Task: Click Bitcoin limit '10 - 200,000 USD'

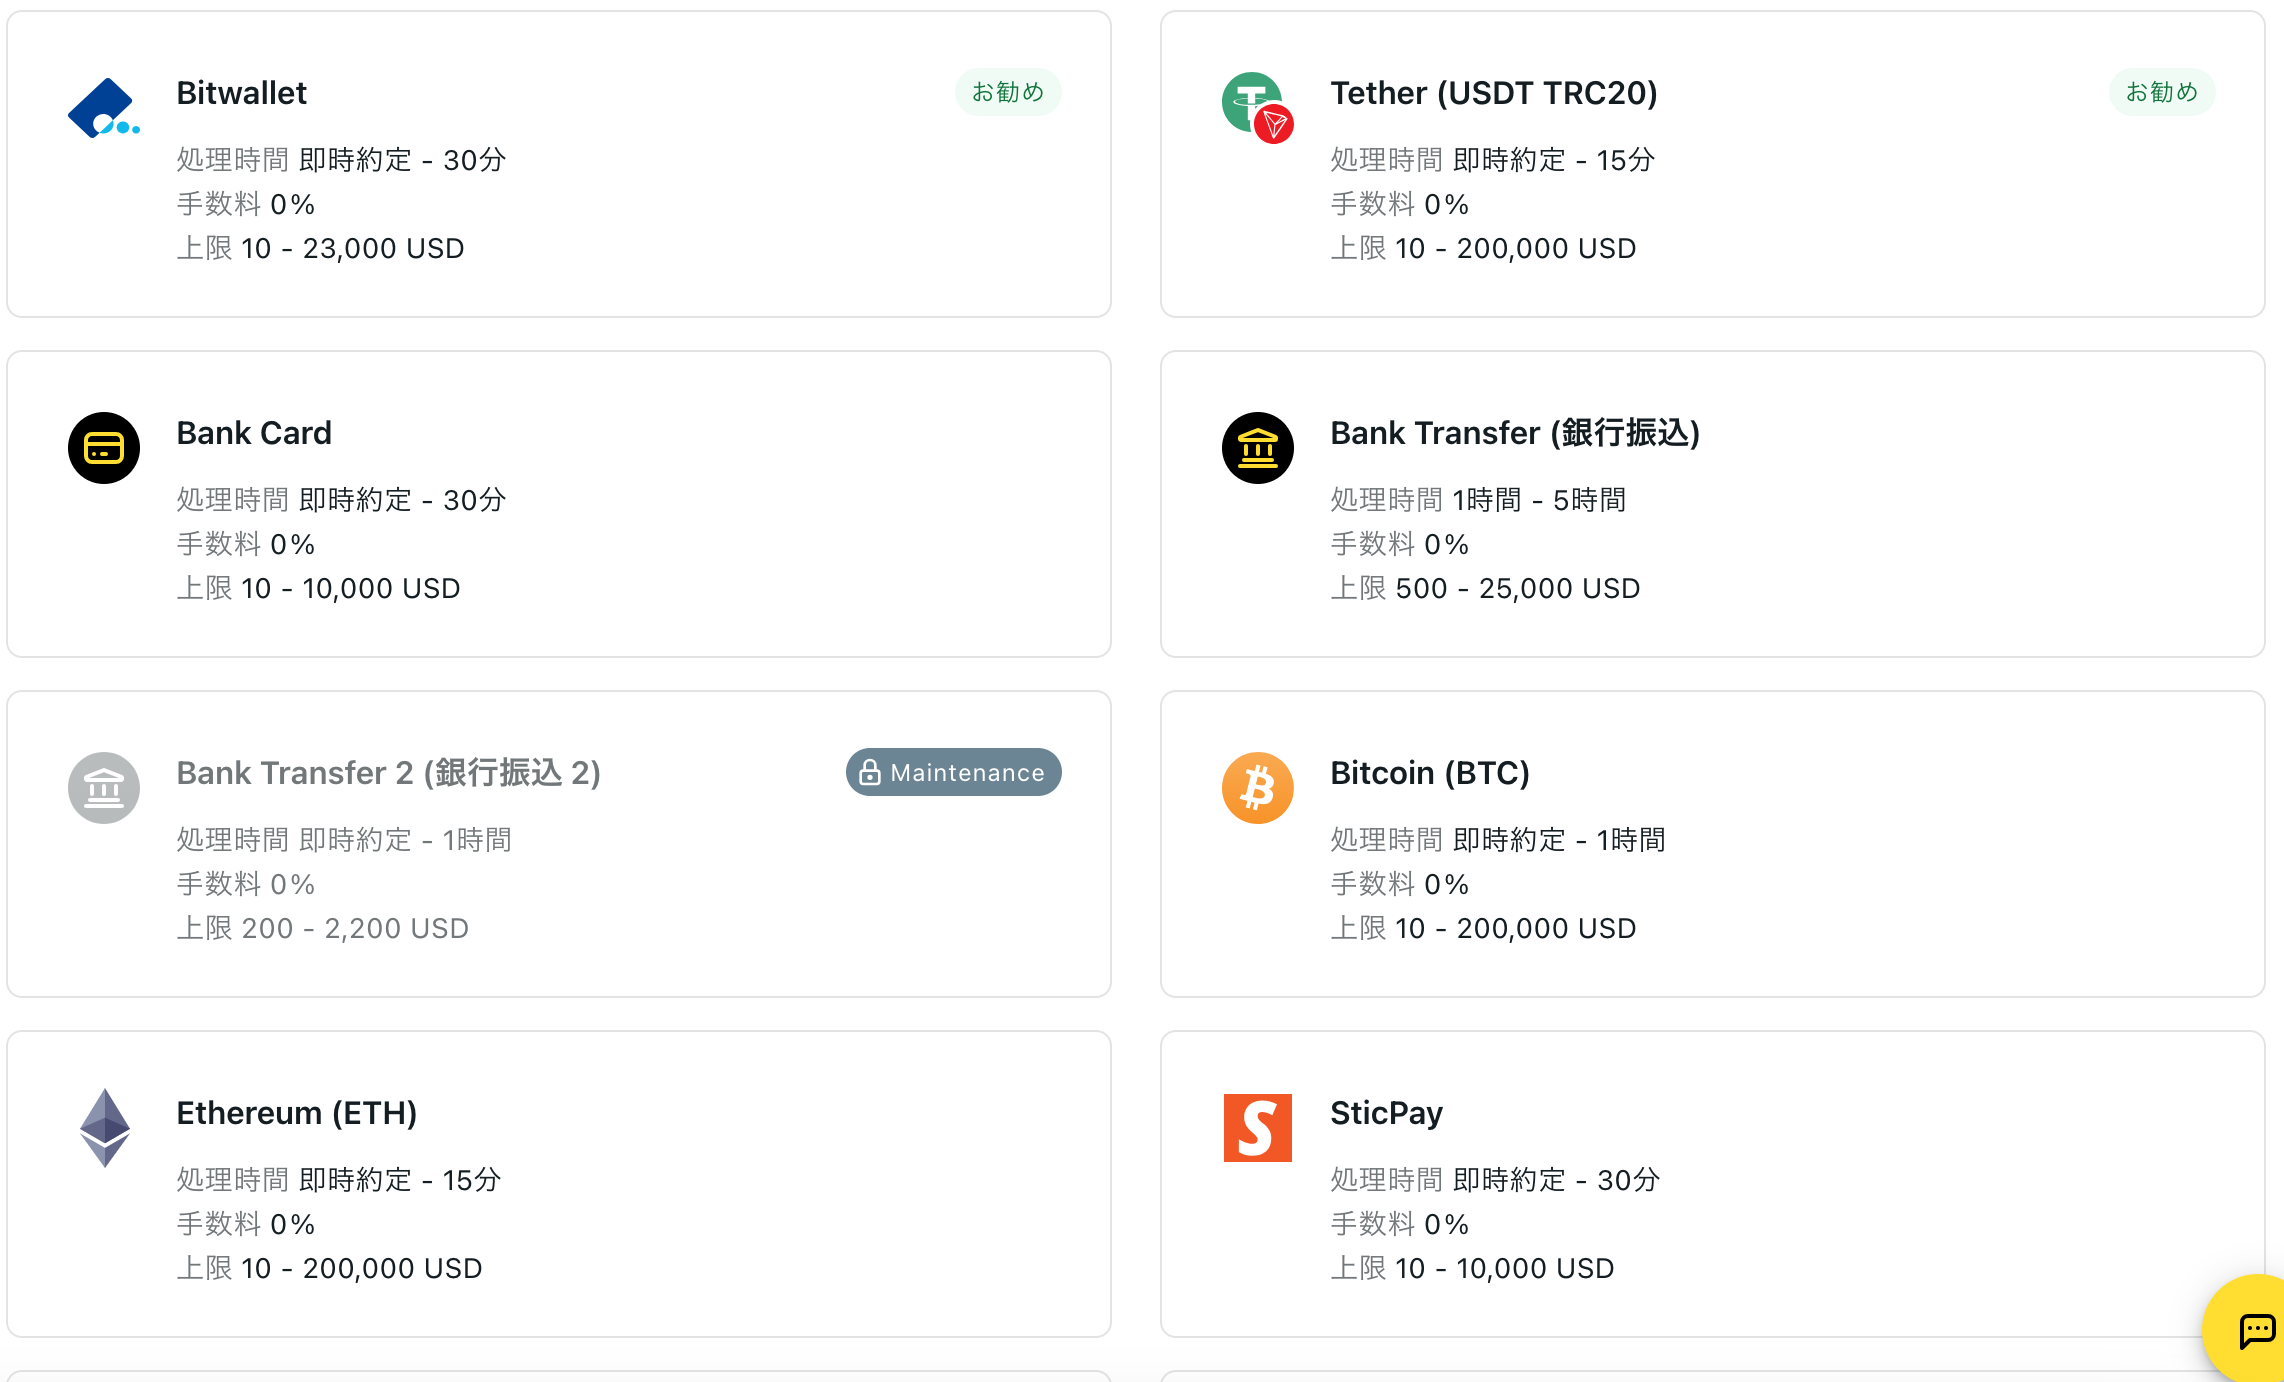Action: tap(1516, 928)
